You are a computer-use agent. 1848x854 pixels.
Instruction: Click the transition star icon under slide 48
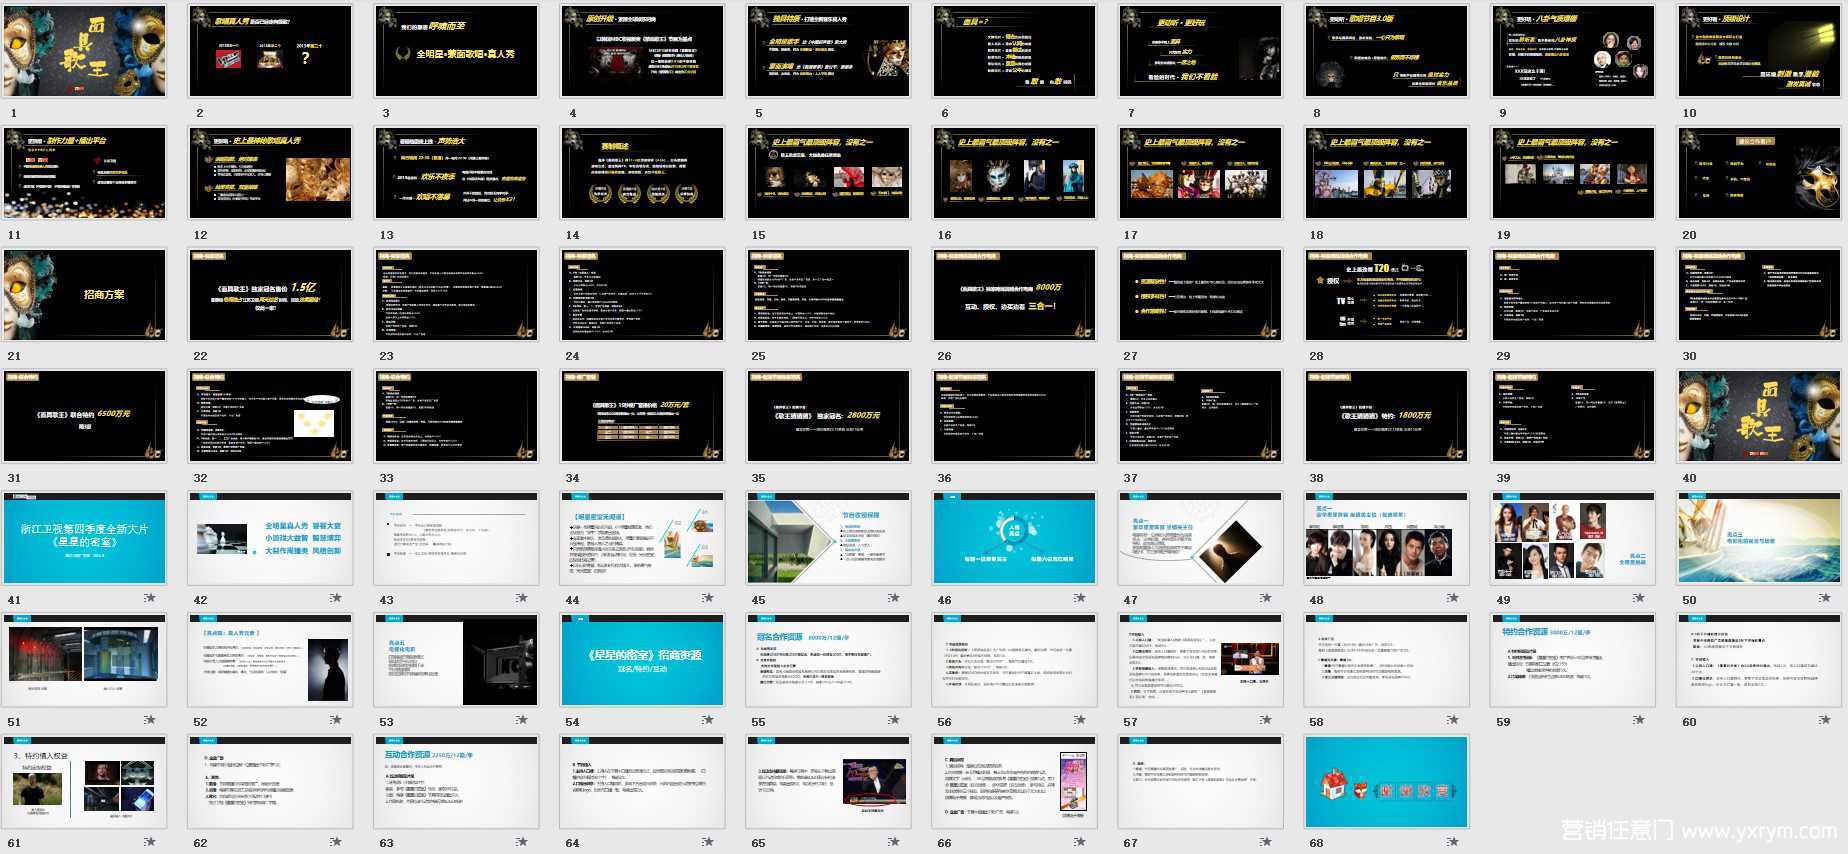(1452, 598)
